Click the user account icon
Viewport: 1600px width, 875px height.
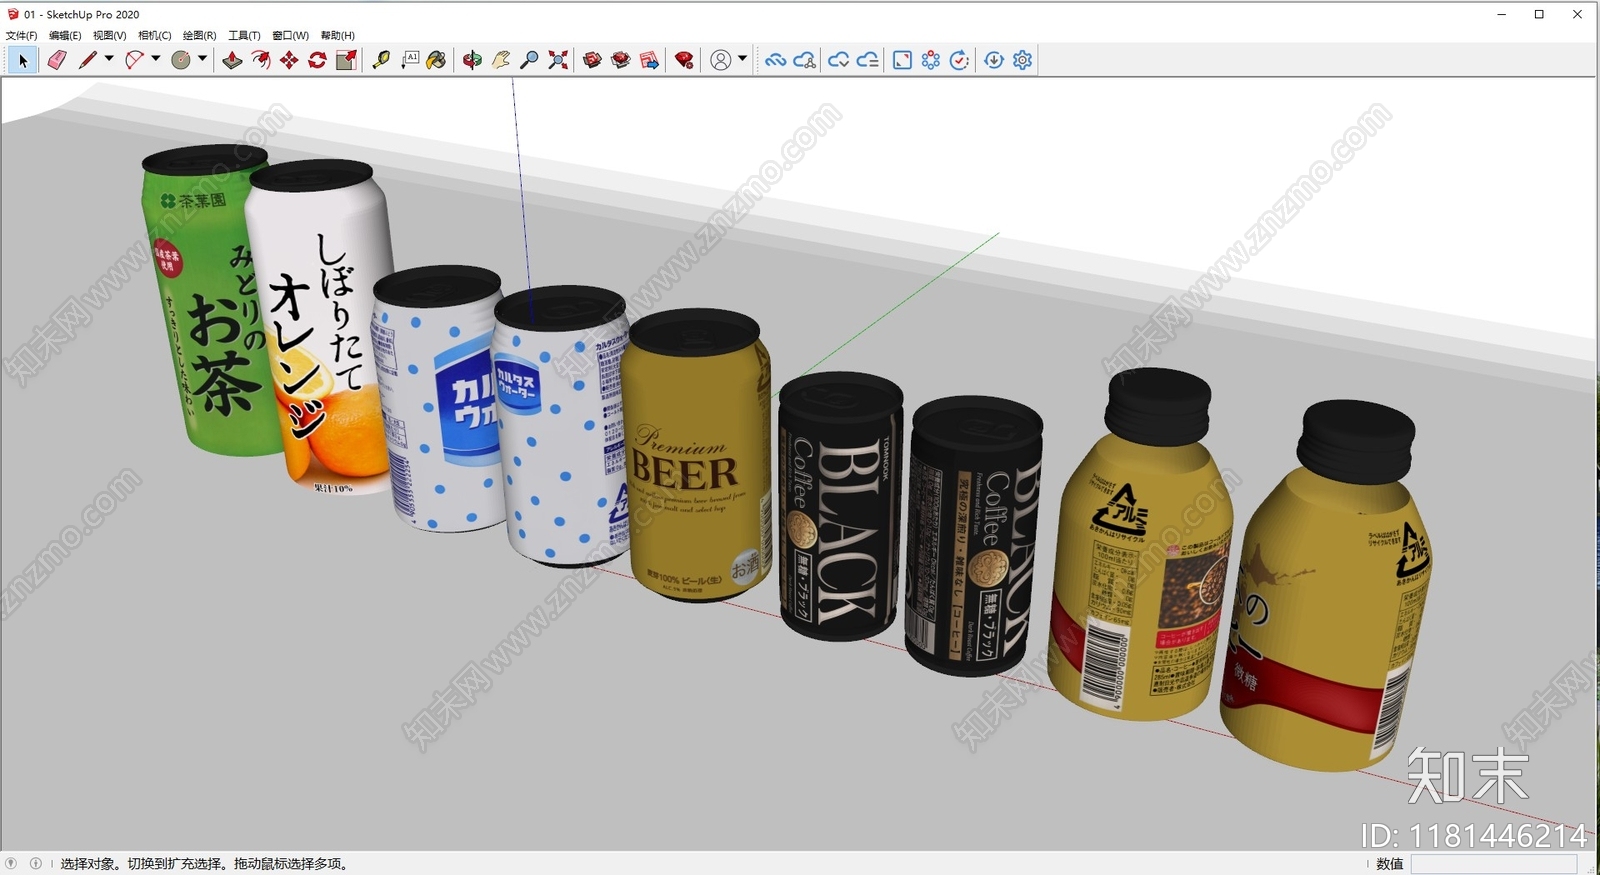pos(720,60)
